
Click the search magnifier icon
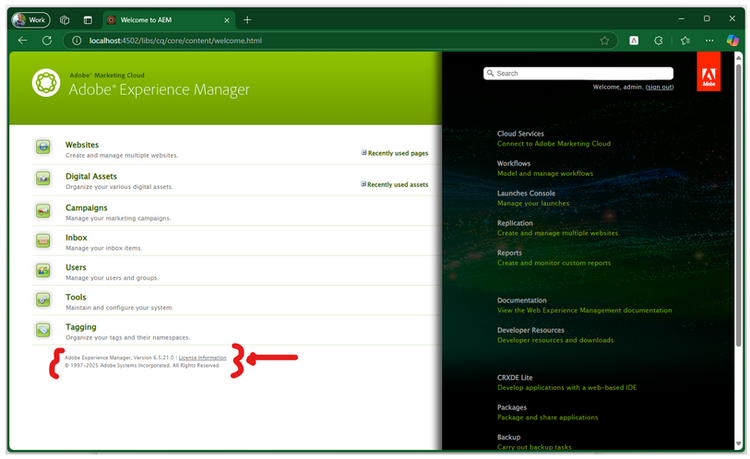tap(490, 73)
